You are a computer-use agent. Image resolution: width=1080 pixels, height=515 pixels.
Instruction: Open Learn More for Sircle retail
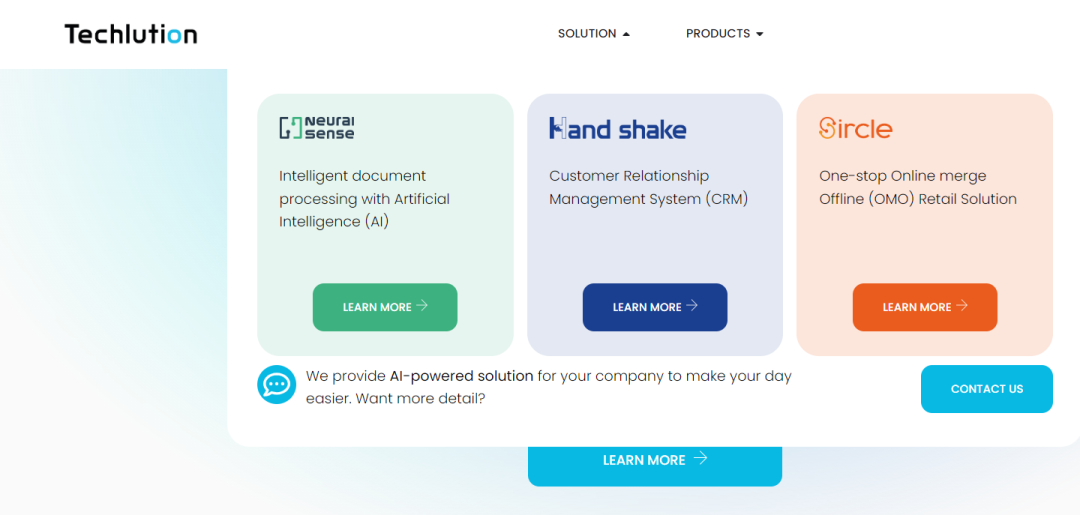(x=924, y=307)
